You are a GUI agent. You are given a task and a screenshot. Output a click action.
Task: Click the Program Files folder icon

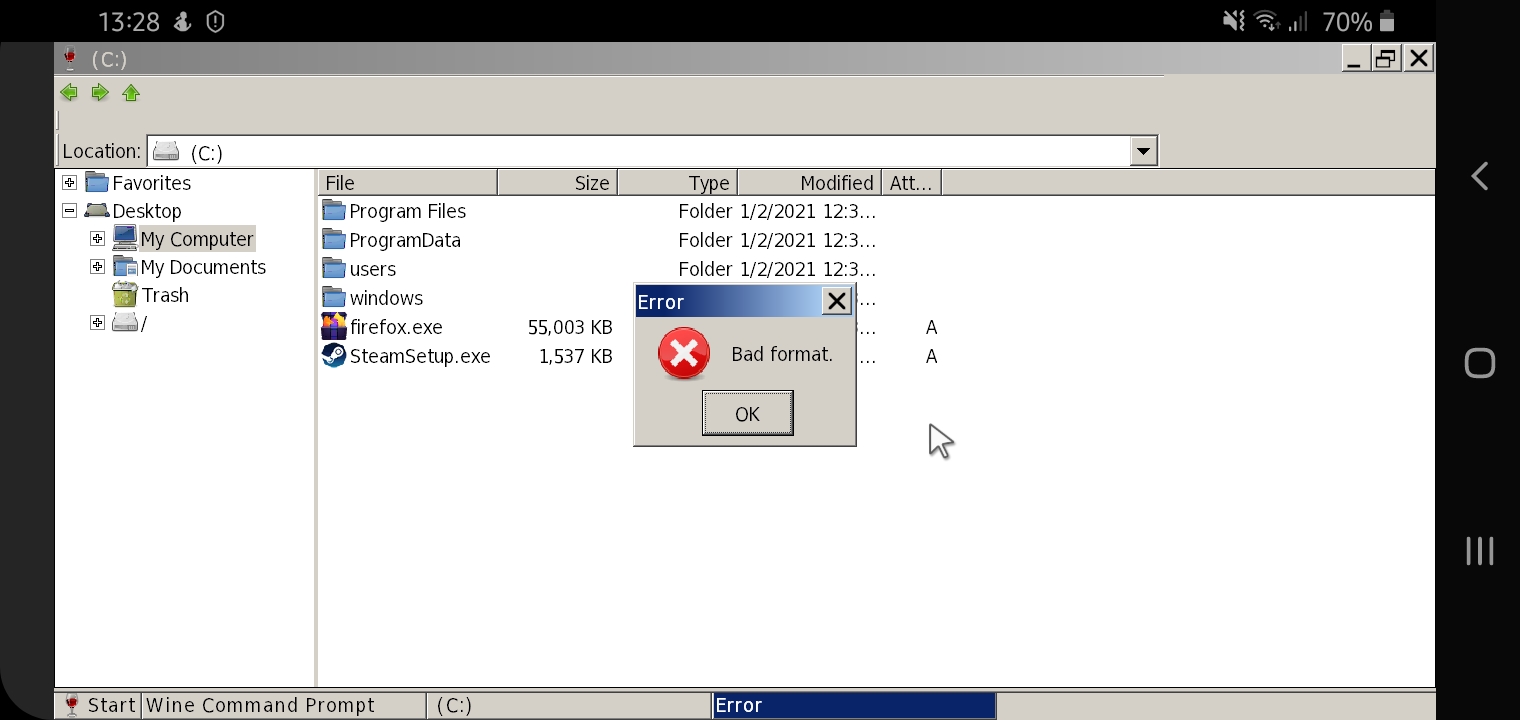click(x=334, y=211)
